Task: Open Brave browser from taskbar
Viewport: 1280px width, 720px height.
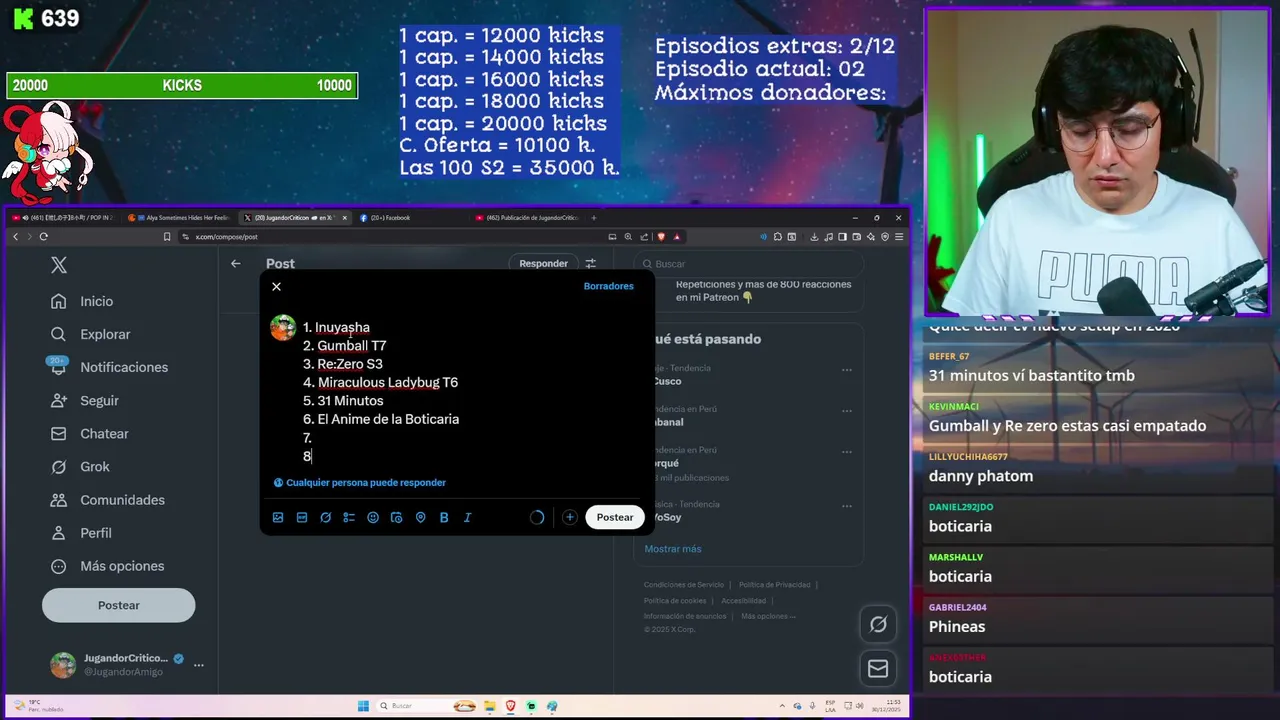Action: click(510, 705)
